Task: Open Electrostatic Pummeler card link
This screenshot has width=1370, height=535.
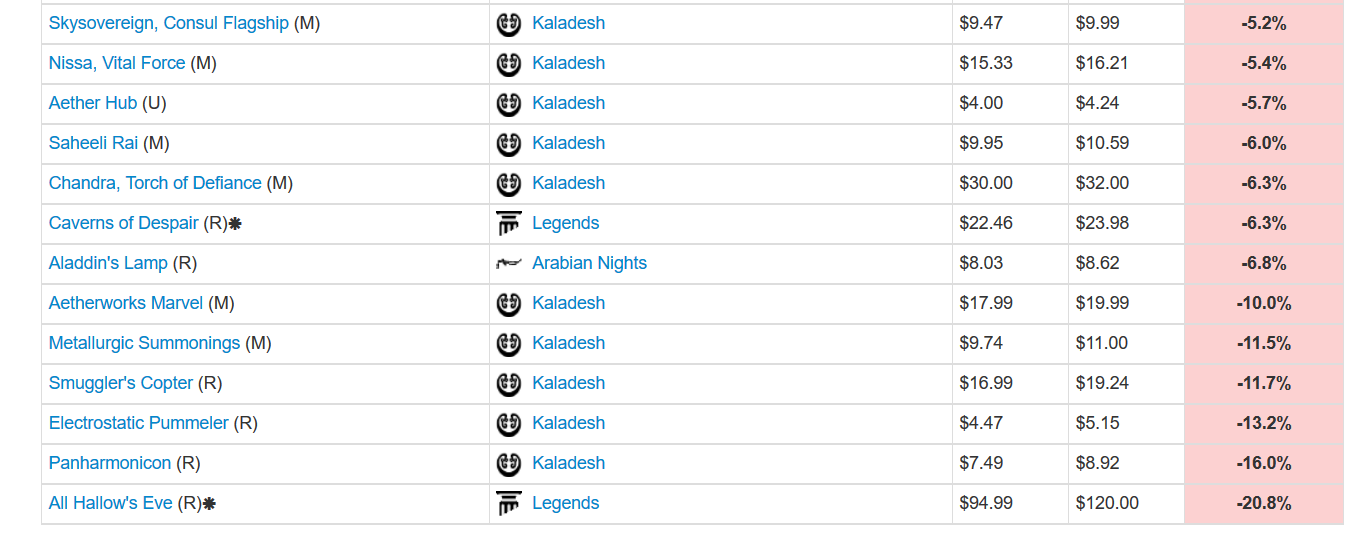Action: point(138,423)
